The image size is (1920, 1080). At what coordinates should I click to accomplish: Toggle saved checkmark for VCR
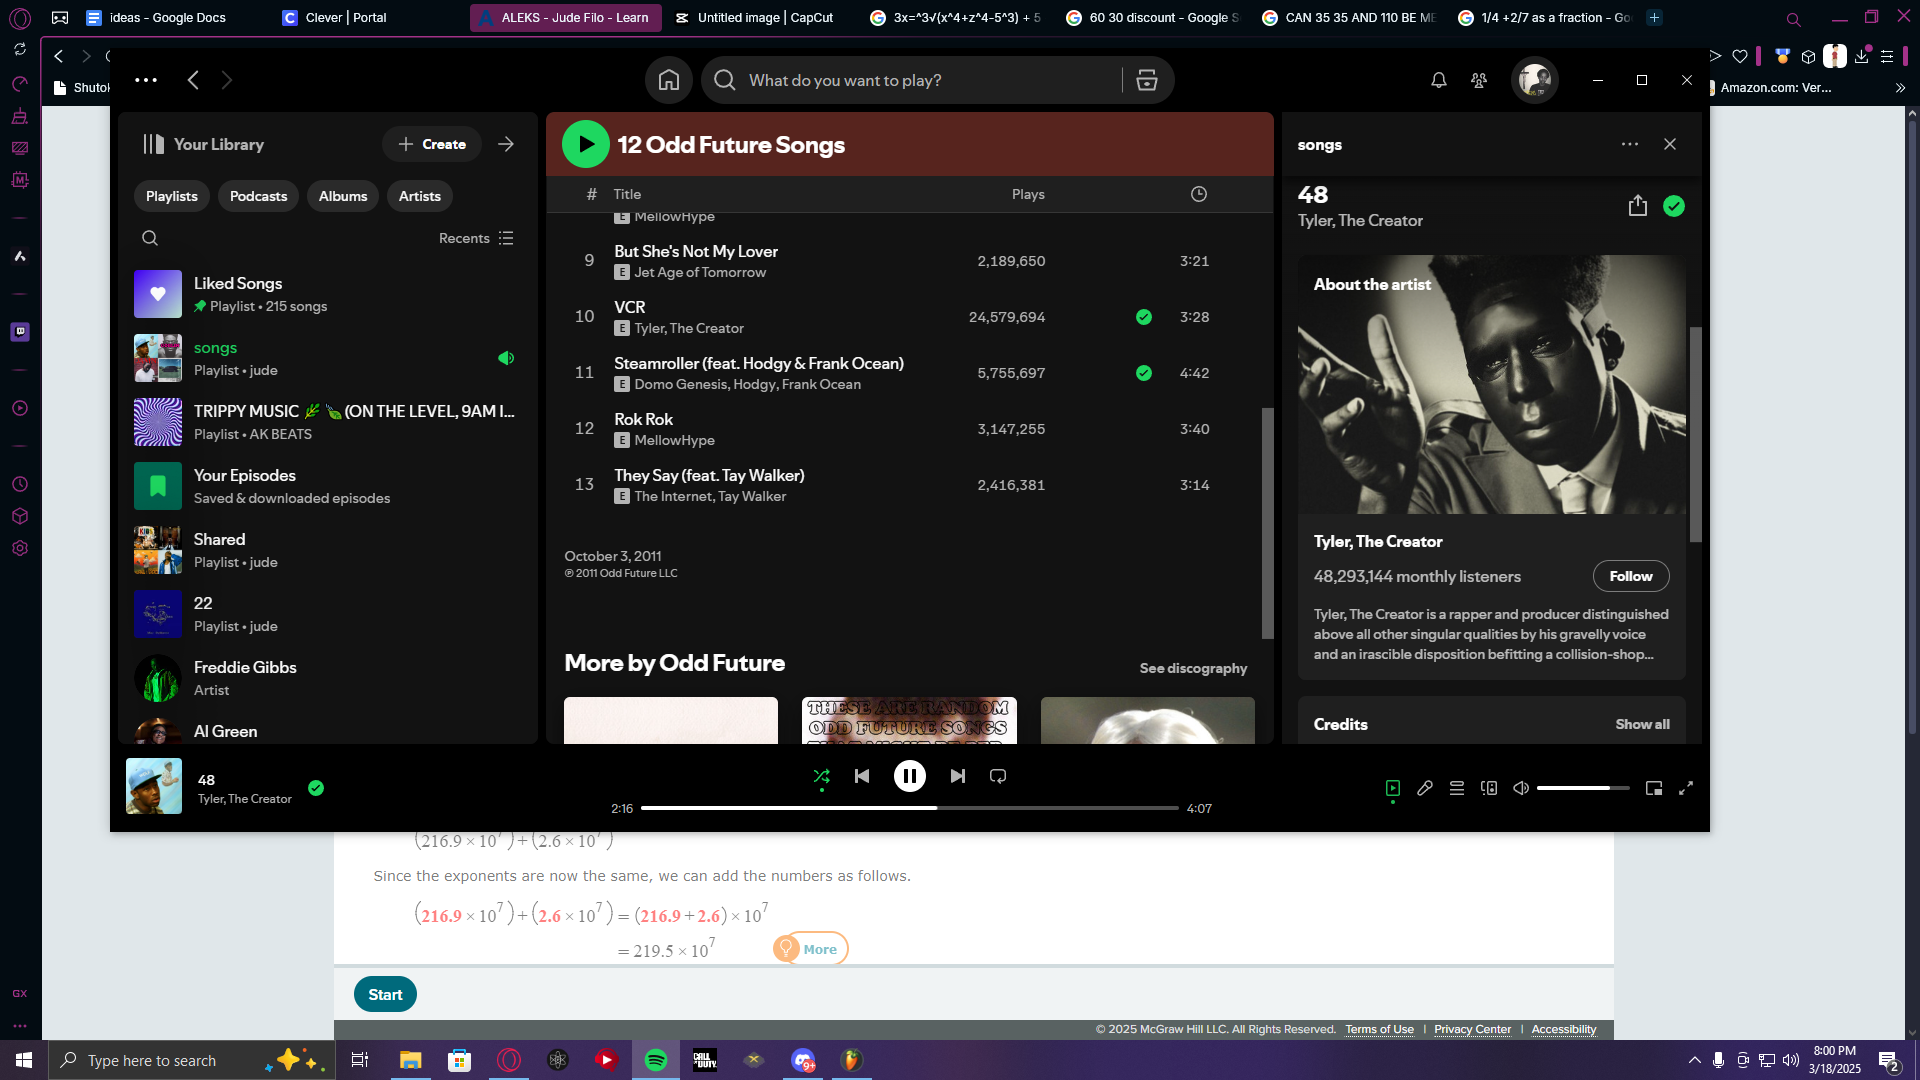click(x=1144, y=317)
